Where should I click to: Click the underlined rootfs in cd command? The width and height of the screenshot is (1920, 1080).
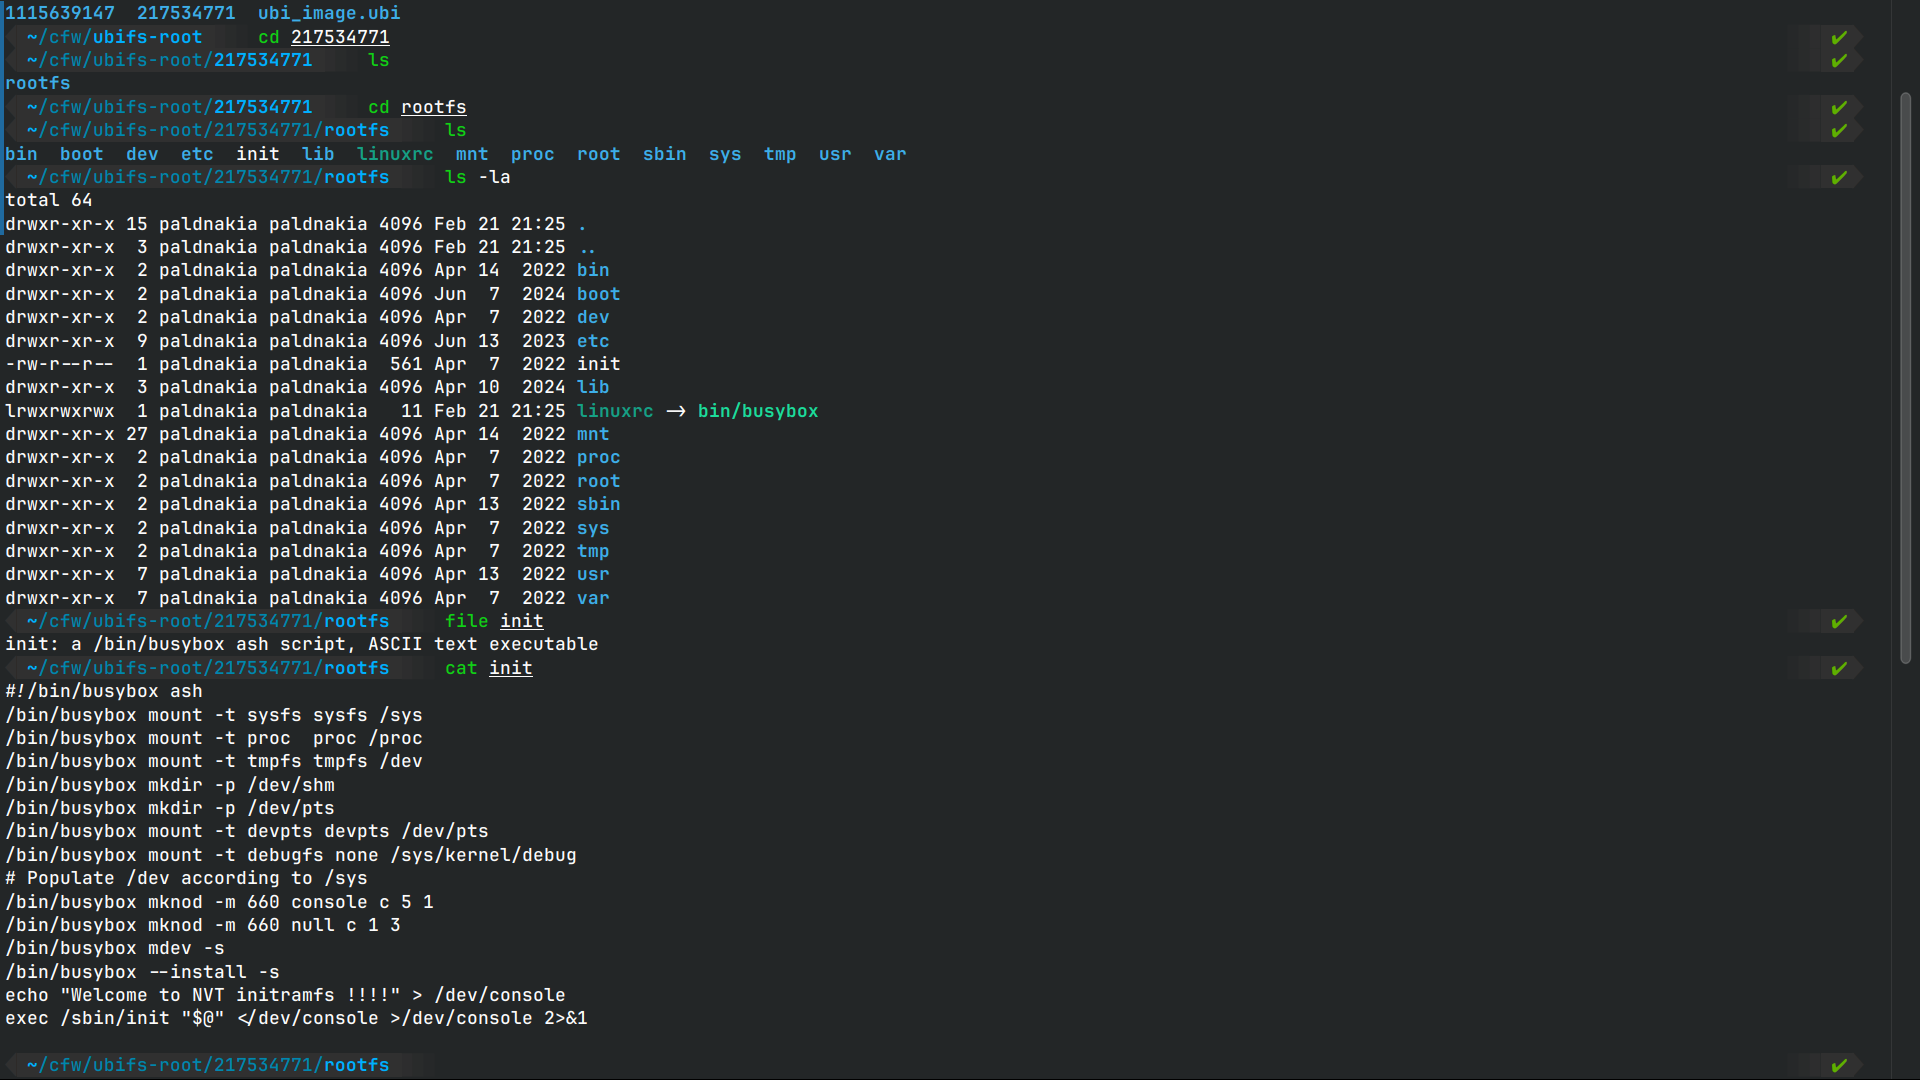433,107
